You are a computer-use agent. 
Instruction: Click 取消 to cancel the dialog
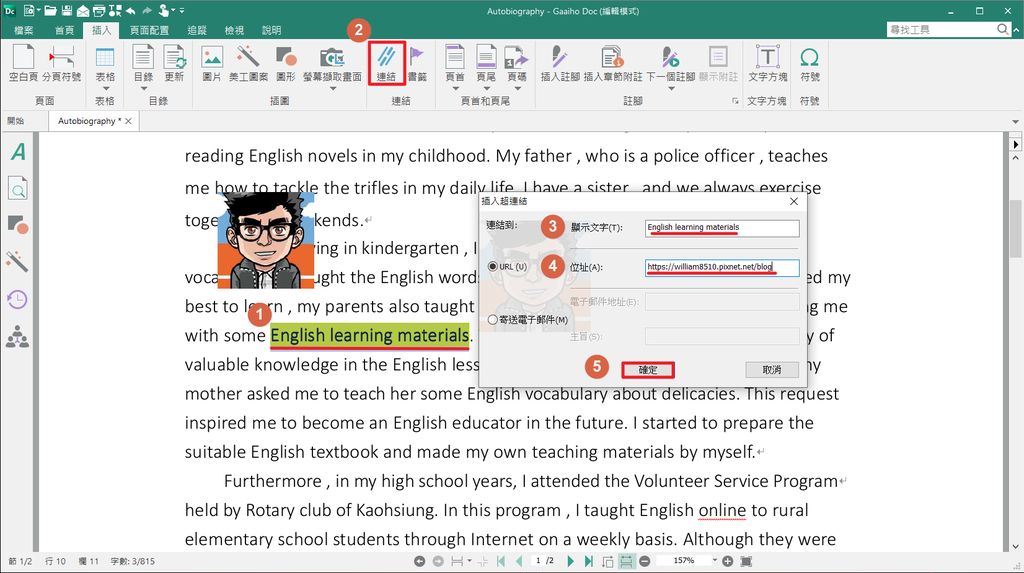[770, 370]
